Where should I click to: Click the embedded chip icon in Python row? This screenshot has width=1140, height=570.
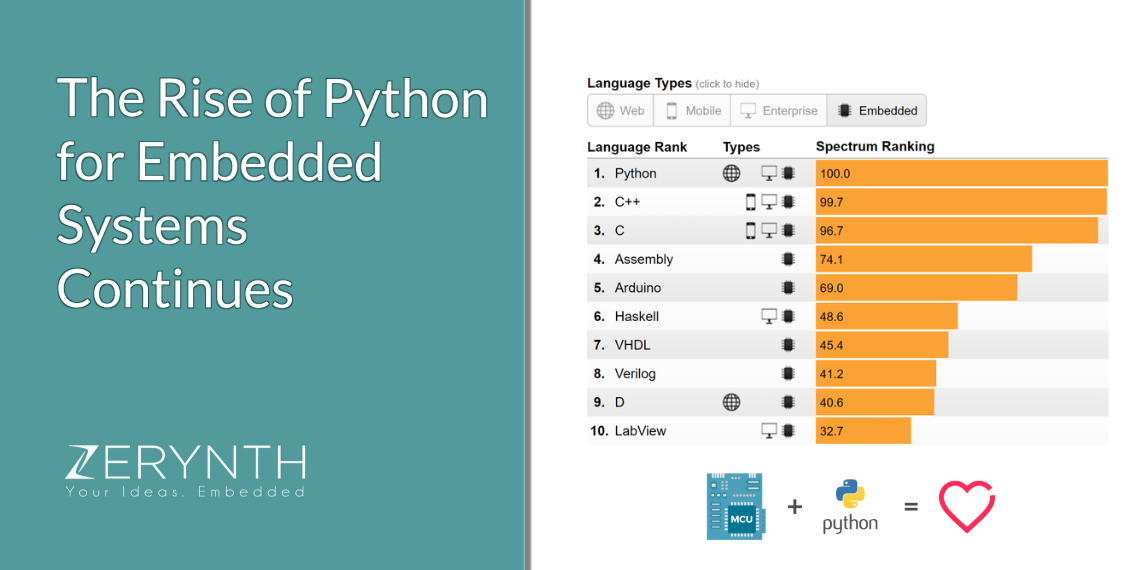(787, 173)
